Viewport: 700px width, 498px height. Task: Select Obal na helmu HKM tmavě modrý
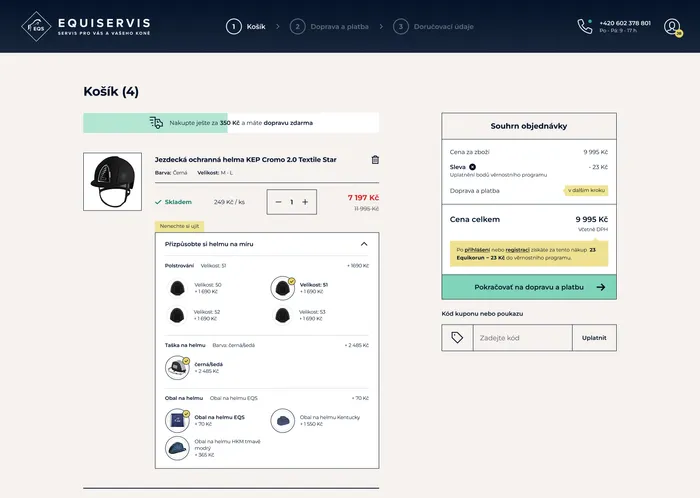(x=213, y=448)
